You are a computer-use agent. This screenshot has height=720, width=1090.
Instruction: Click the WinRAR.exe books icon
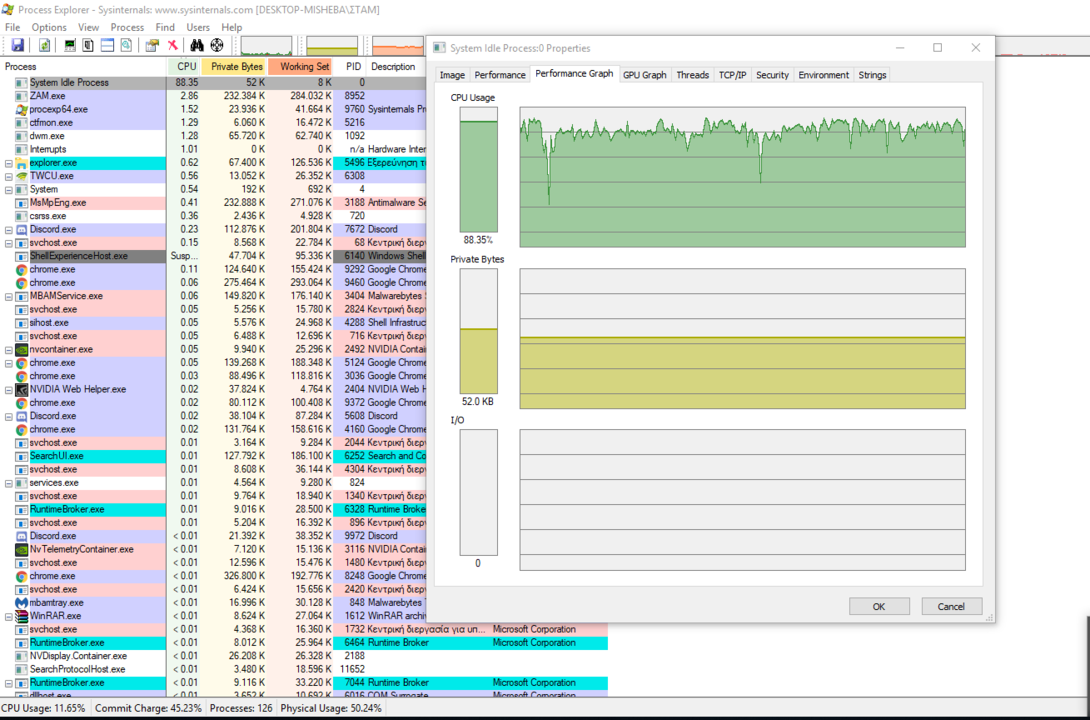[x=22, y=616]
